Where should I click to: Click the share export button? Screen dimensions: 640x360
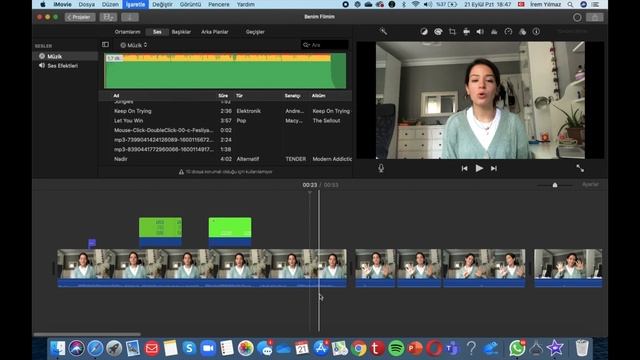tap(595, 17)
